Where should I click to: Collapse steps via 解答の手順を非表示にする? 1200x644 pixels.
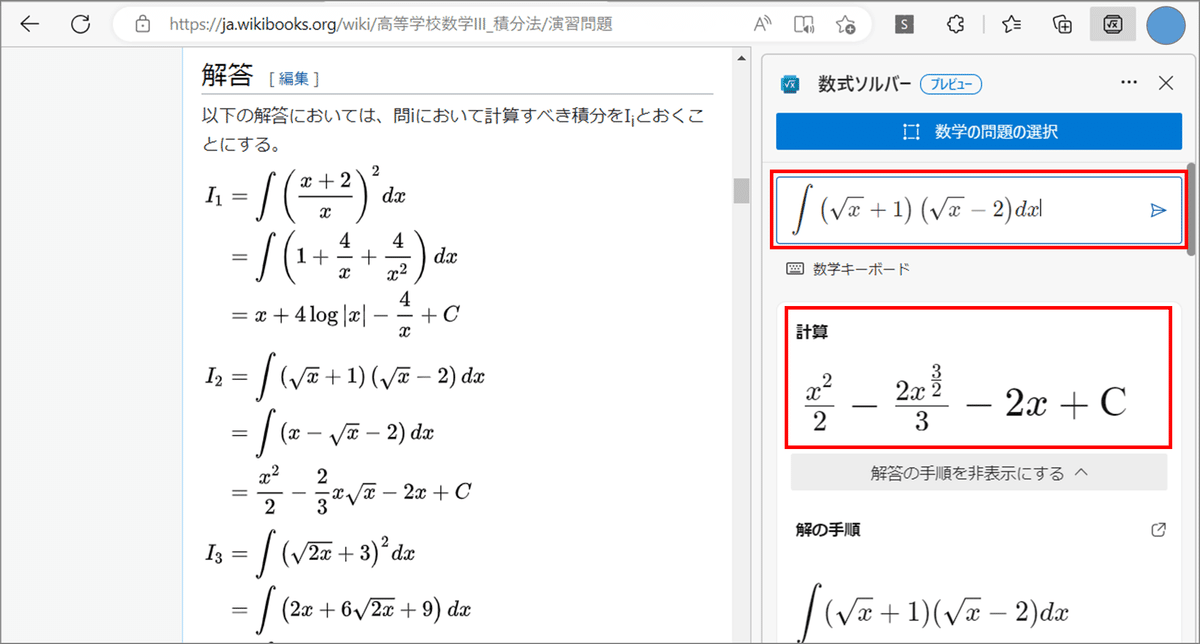[x=978, y=473]
